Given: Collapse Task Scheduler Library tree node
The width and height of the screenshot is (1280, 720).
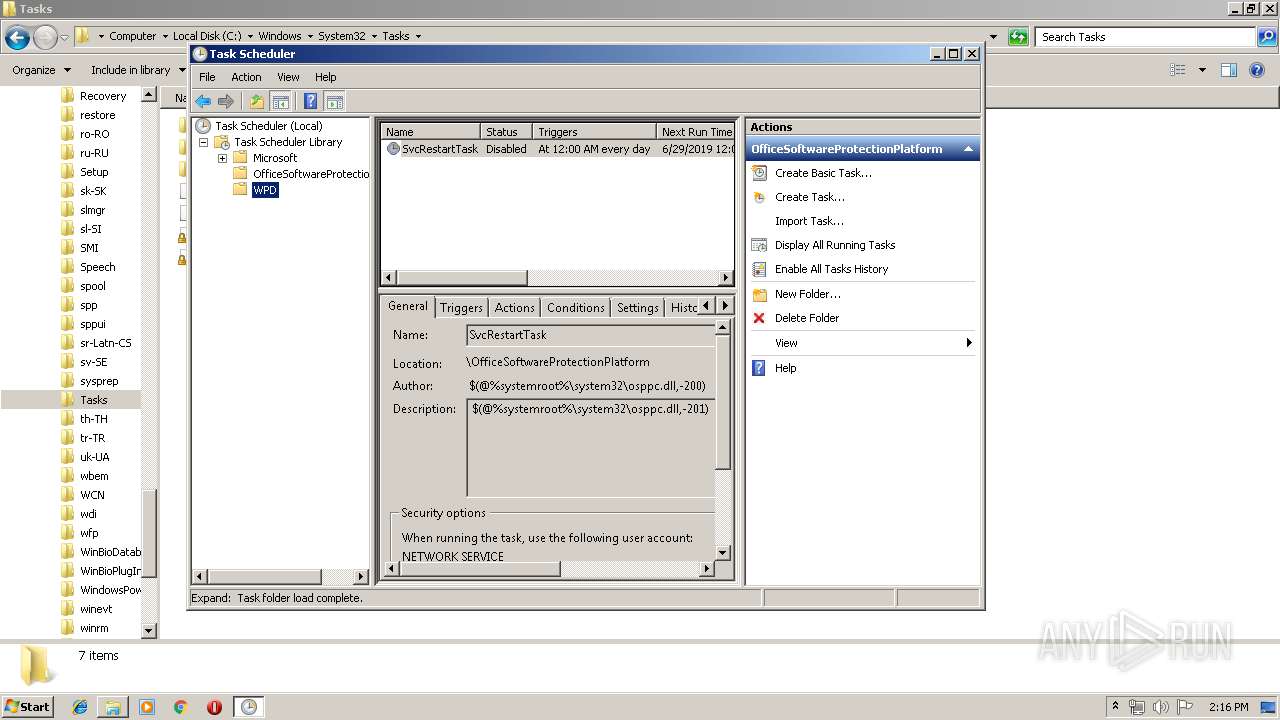Looking at the screenshot, I should tap(204, 142).
